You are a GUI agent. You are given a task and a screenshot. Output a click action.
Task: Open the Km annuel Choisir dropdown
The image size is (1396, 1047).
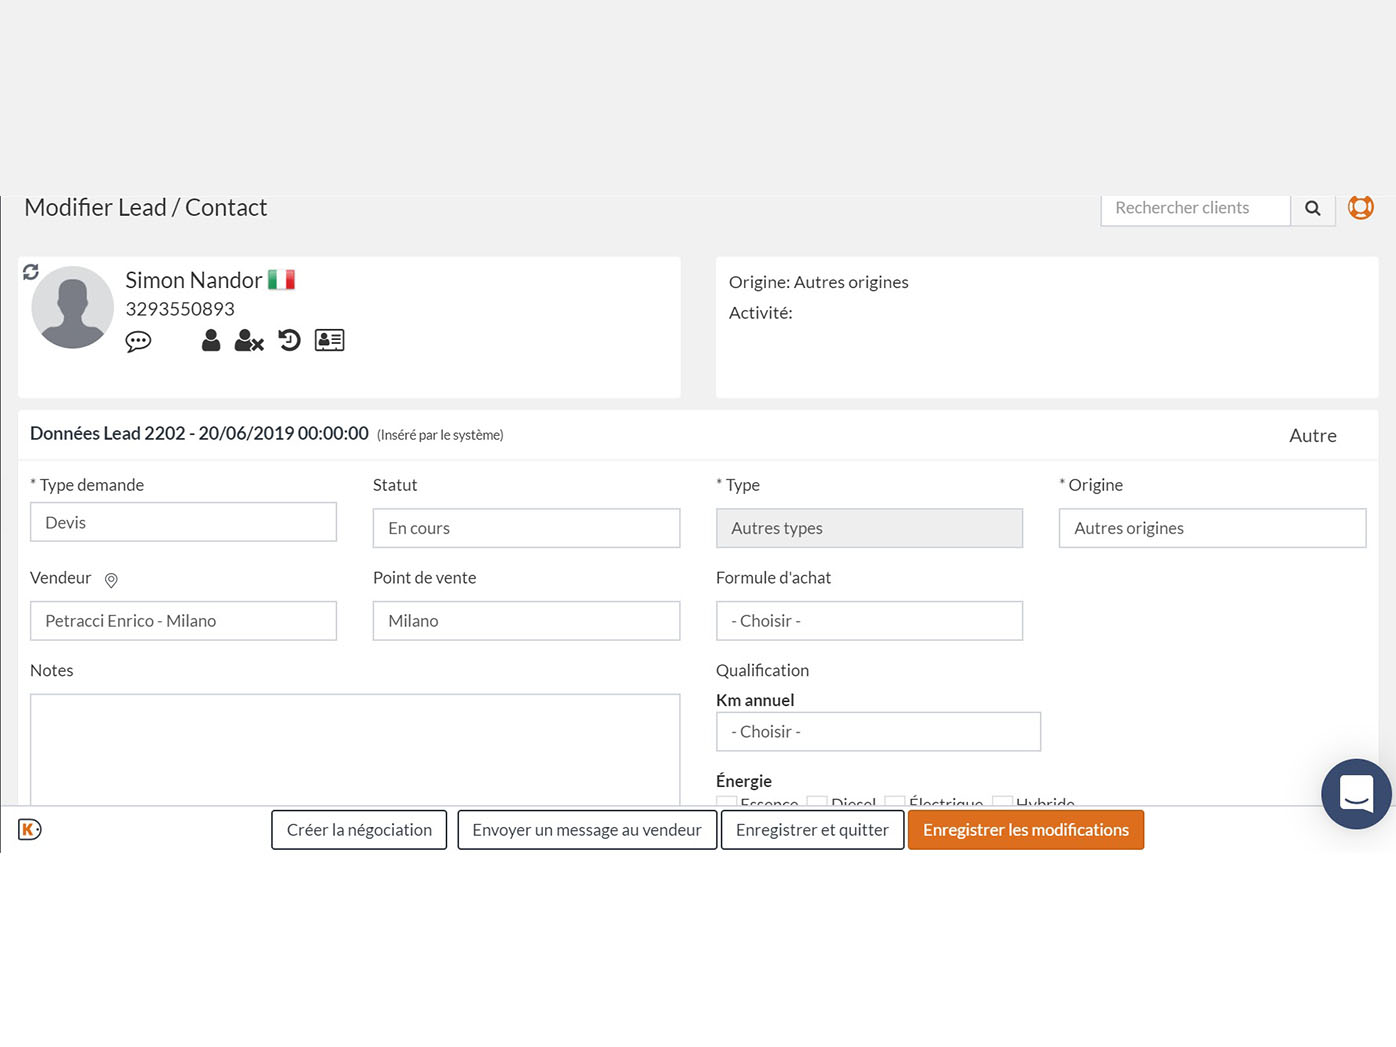click(x=878, y=732)
